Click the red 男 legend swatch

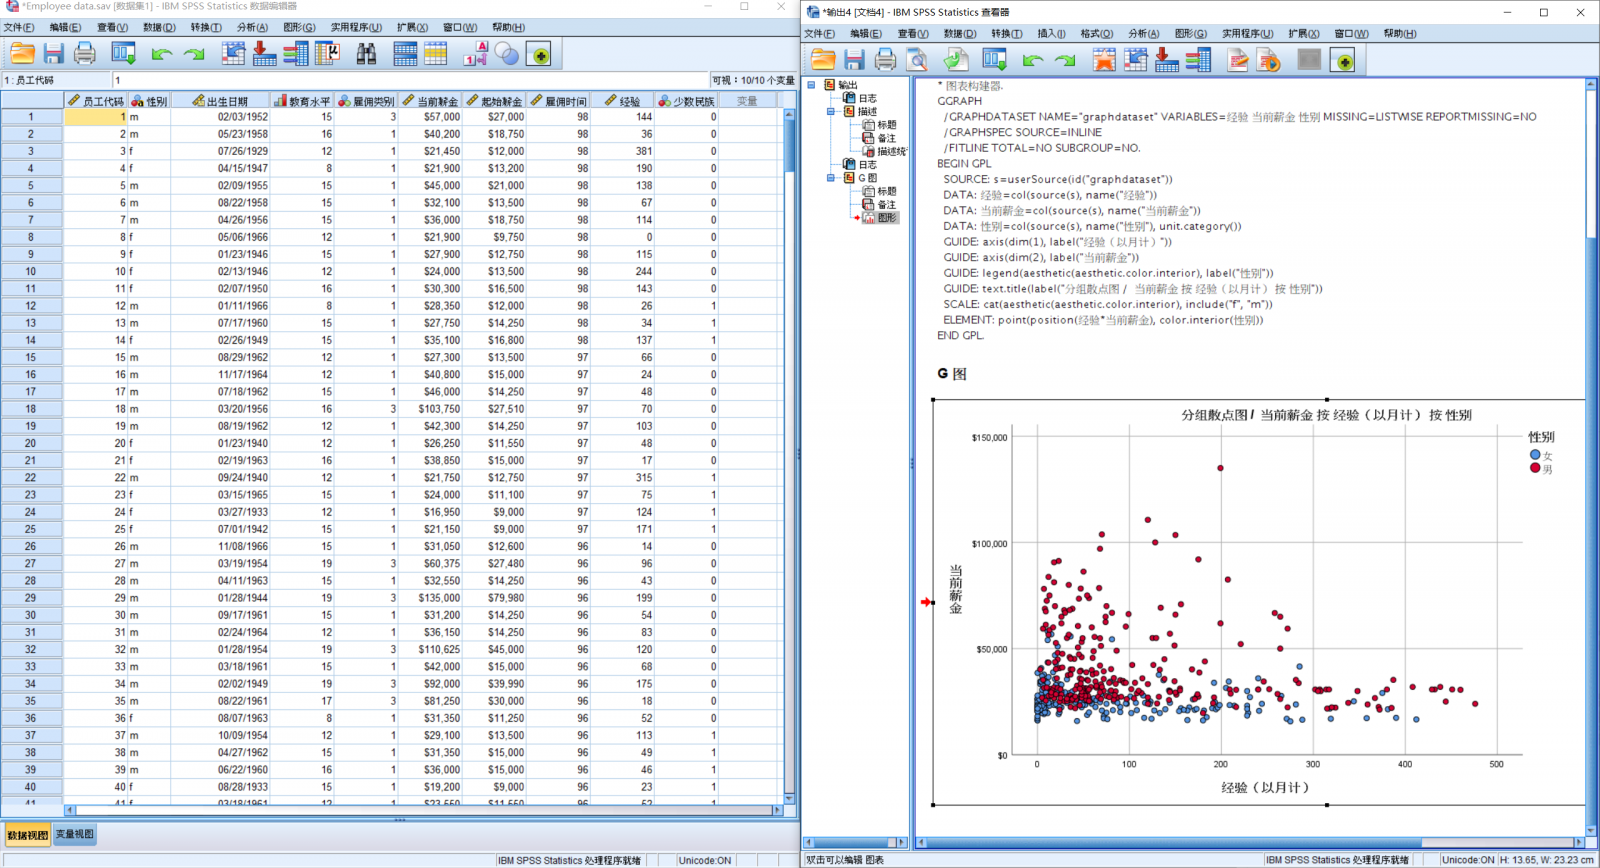tap(1535, 468)
